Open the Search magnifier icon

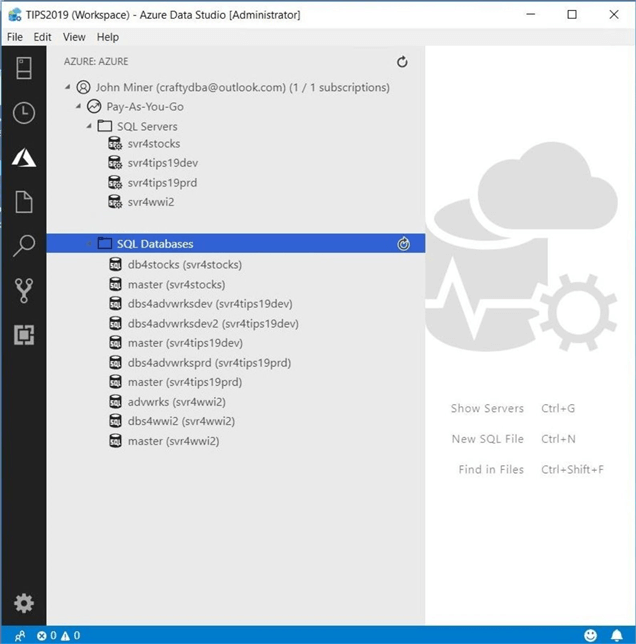click(24, 246)
